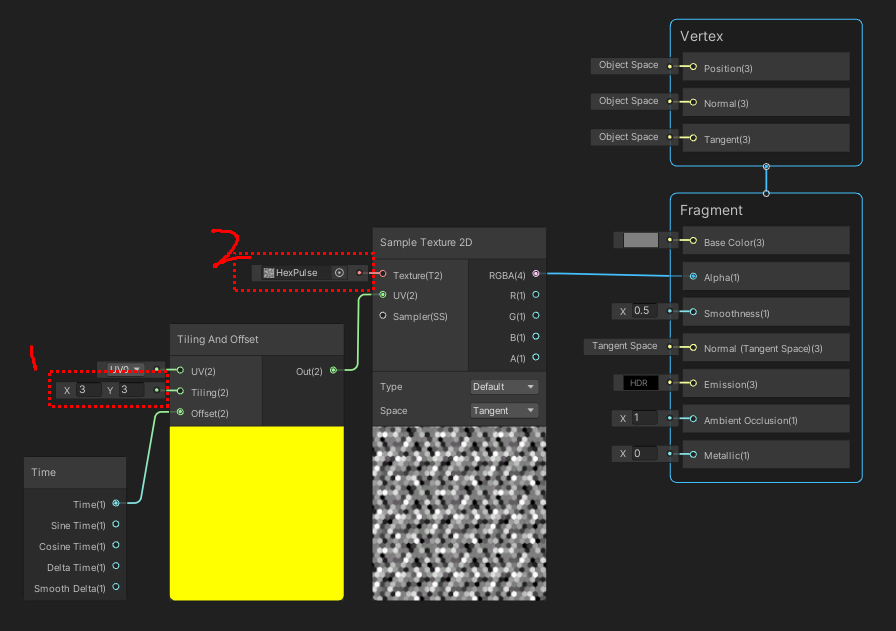Click the Normal (Tangent Space)(3) input port
896x631 pixels.
693,348
